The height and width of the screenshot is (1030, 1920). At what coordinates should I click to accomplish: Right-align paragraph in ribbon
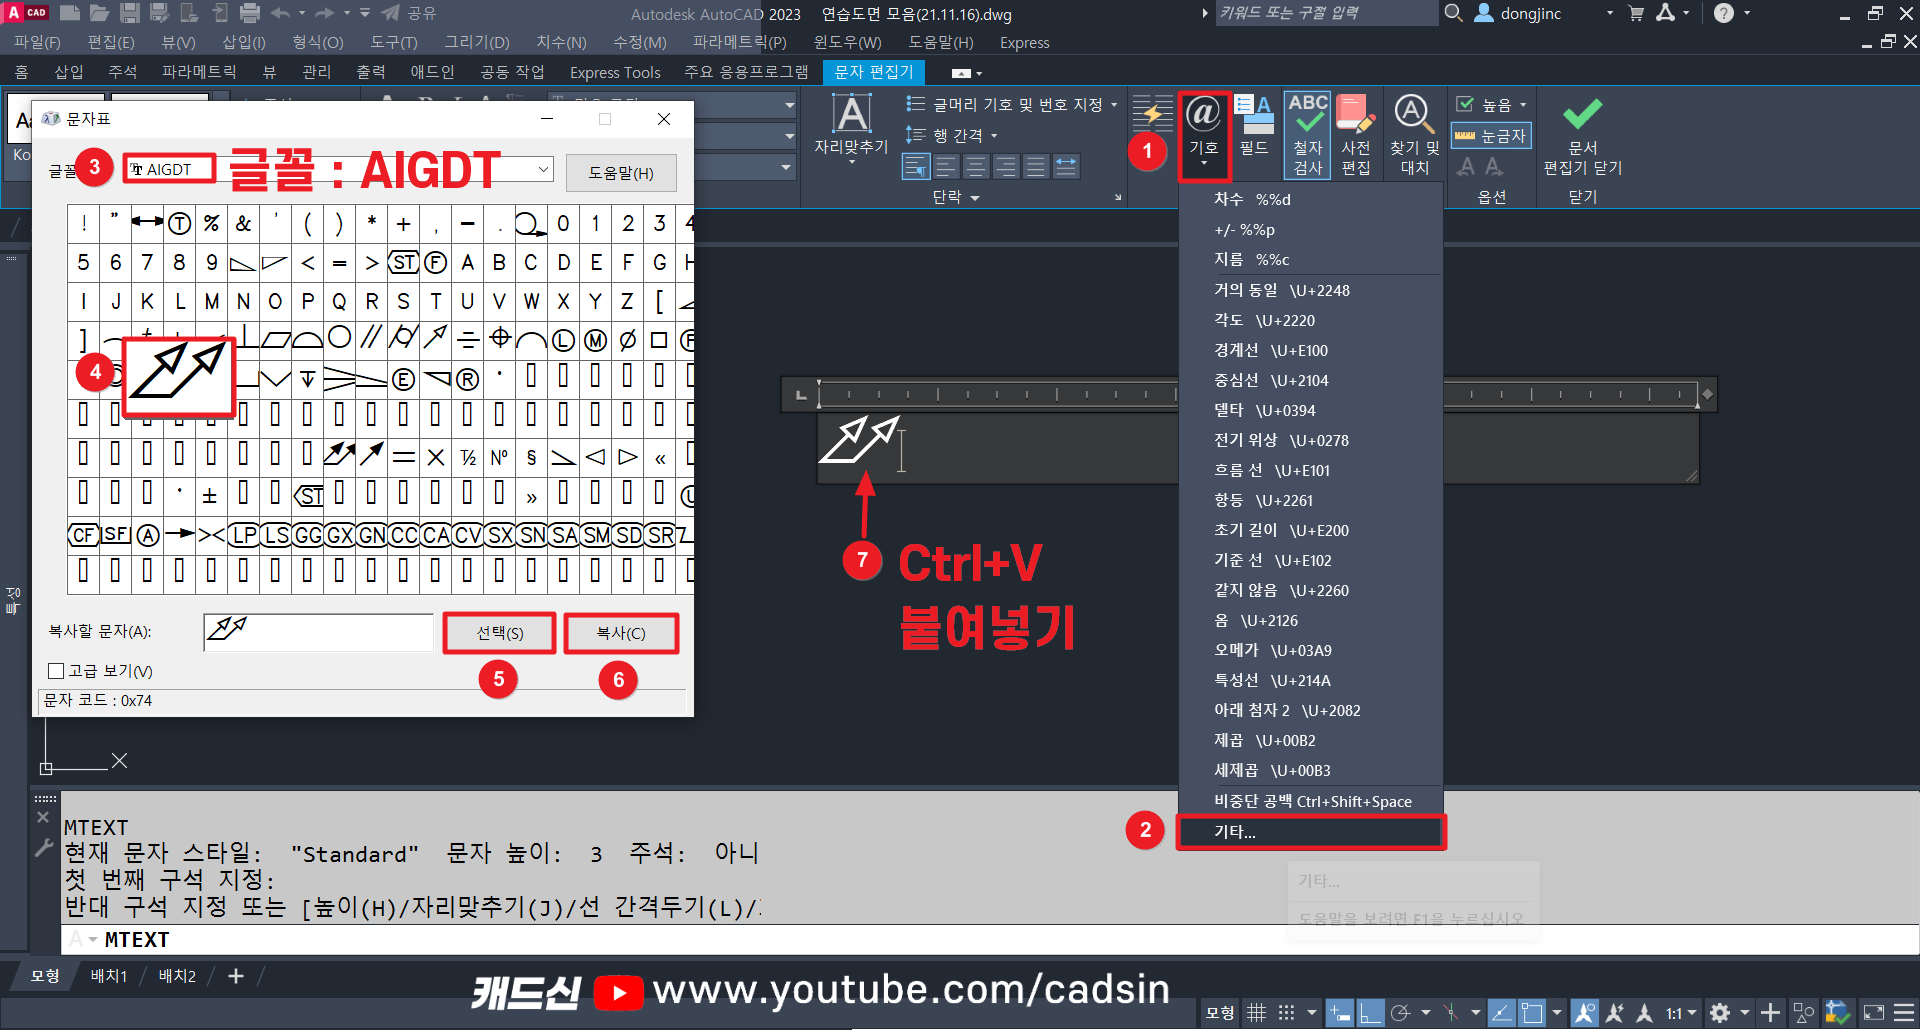pos(1006,166)
